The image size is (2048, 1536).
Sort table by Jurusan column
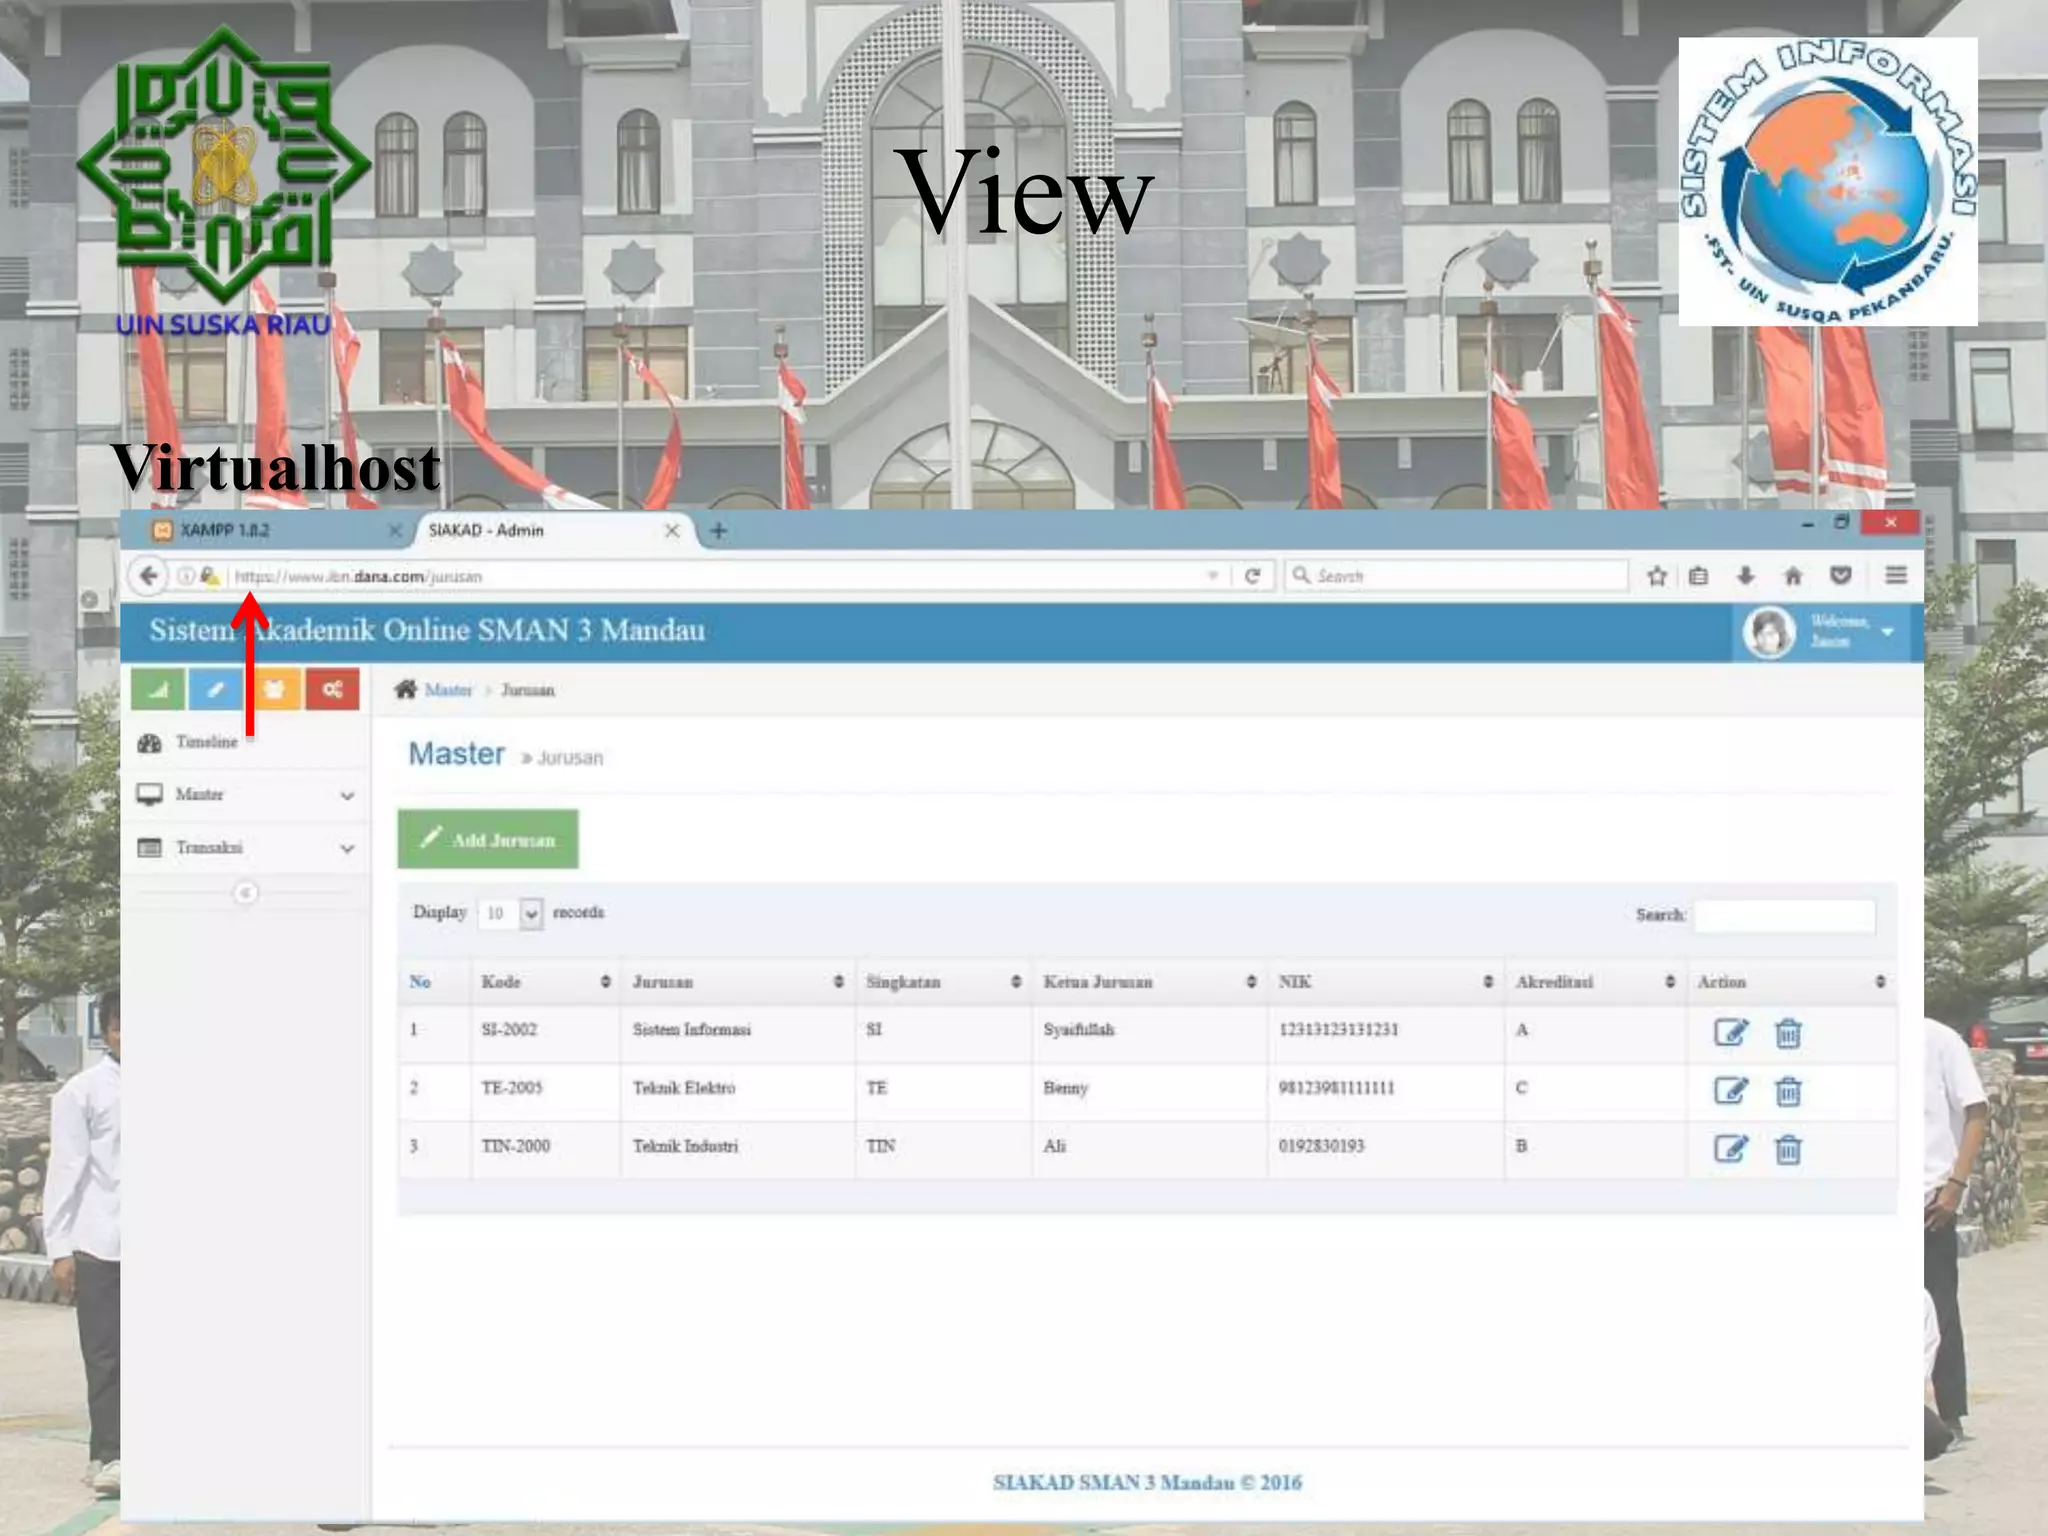tap(737, 982)
